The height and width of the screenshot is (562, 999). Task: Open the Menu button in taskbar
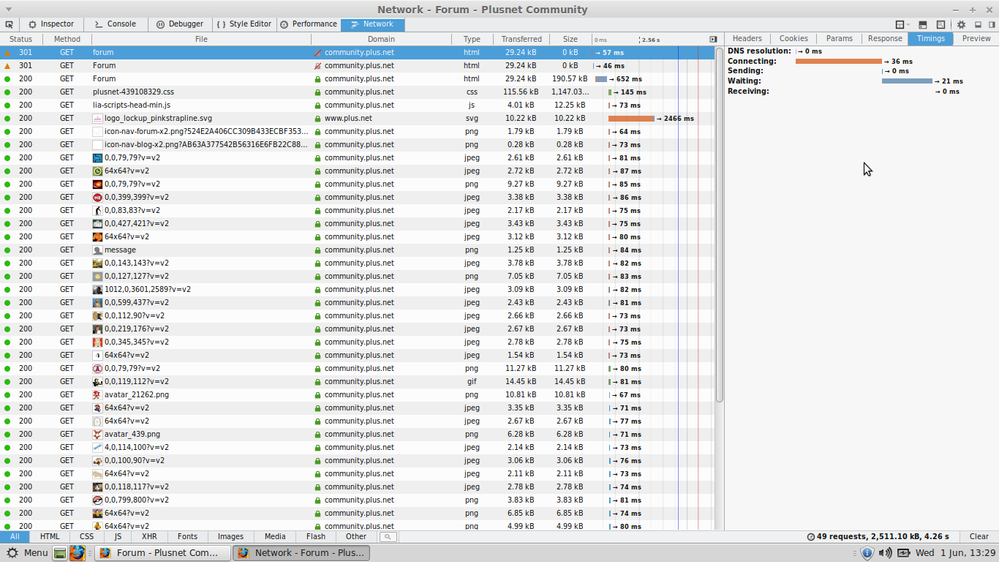[27, 552]
